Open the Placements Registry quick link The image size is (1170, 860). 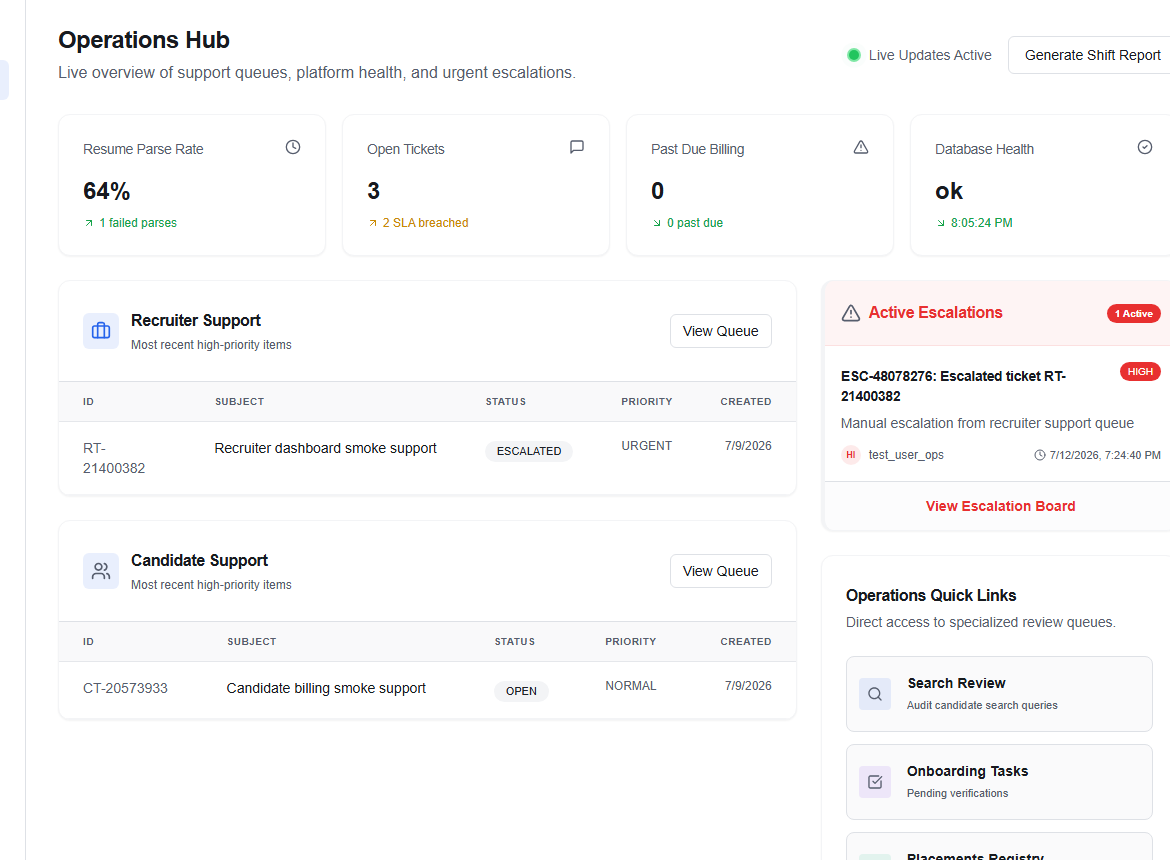point(999,847)
